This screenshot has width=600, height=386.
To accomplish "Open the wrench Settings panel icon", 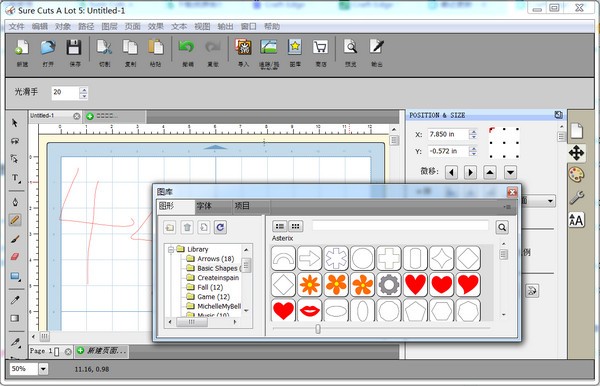I will coord(576,197).
